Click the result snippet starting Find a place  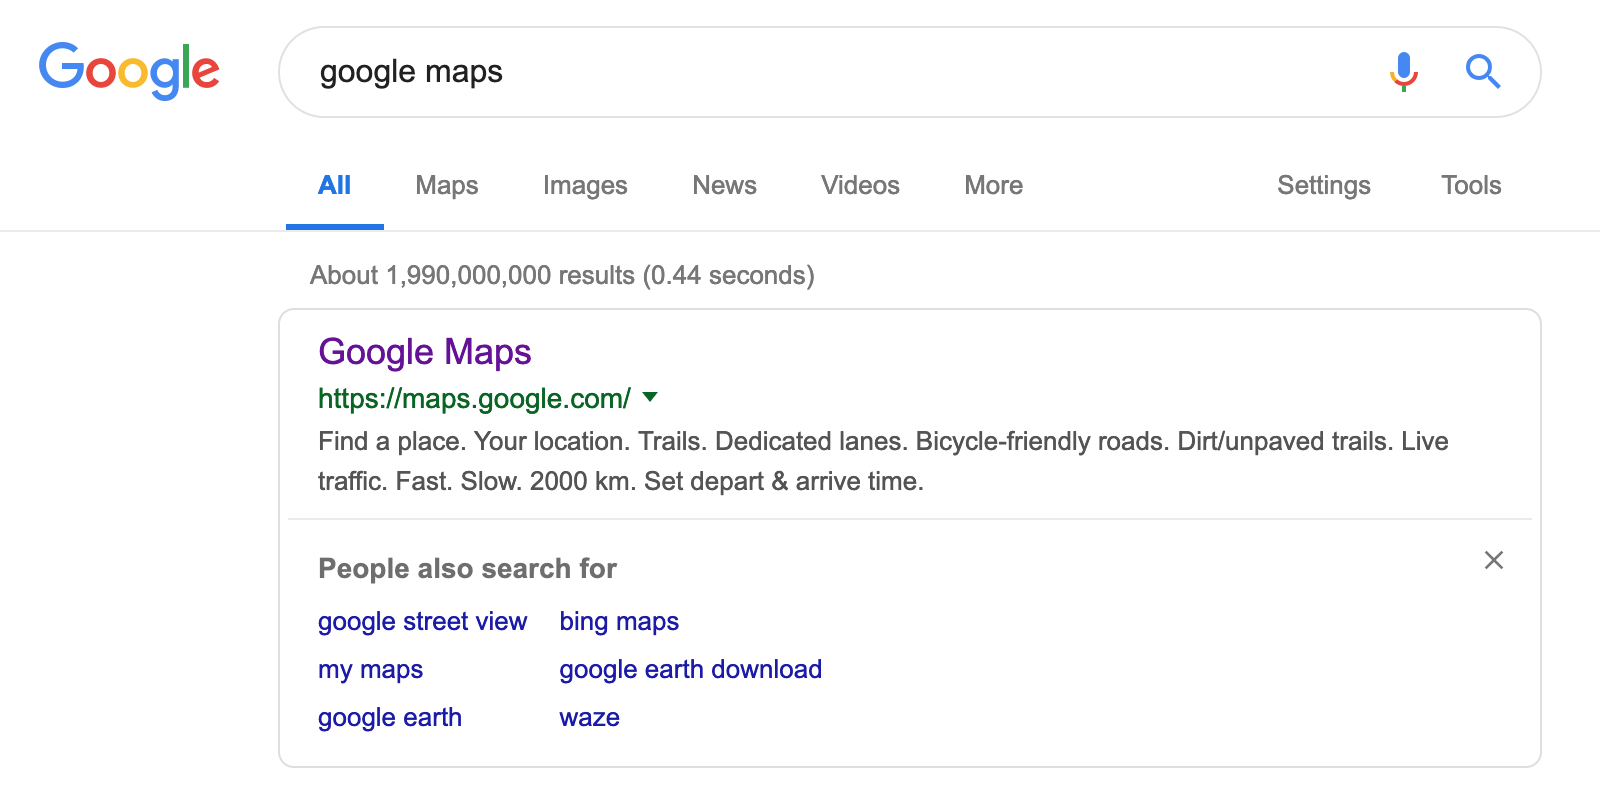(x=883, y=461)
